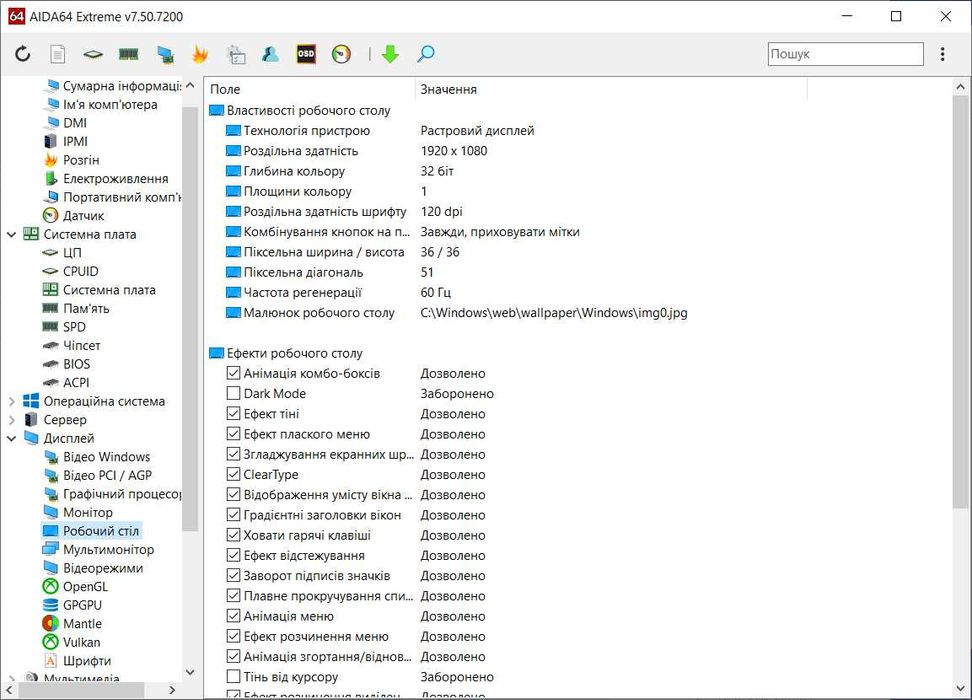
Task: Select the Vulkan tree item
Action: 81,642
